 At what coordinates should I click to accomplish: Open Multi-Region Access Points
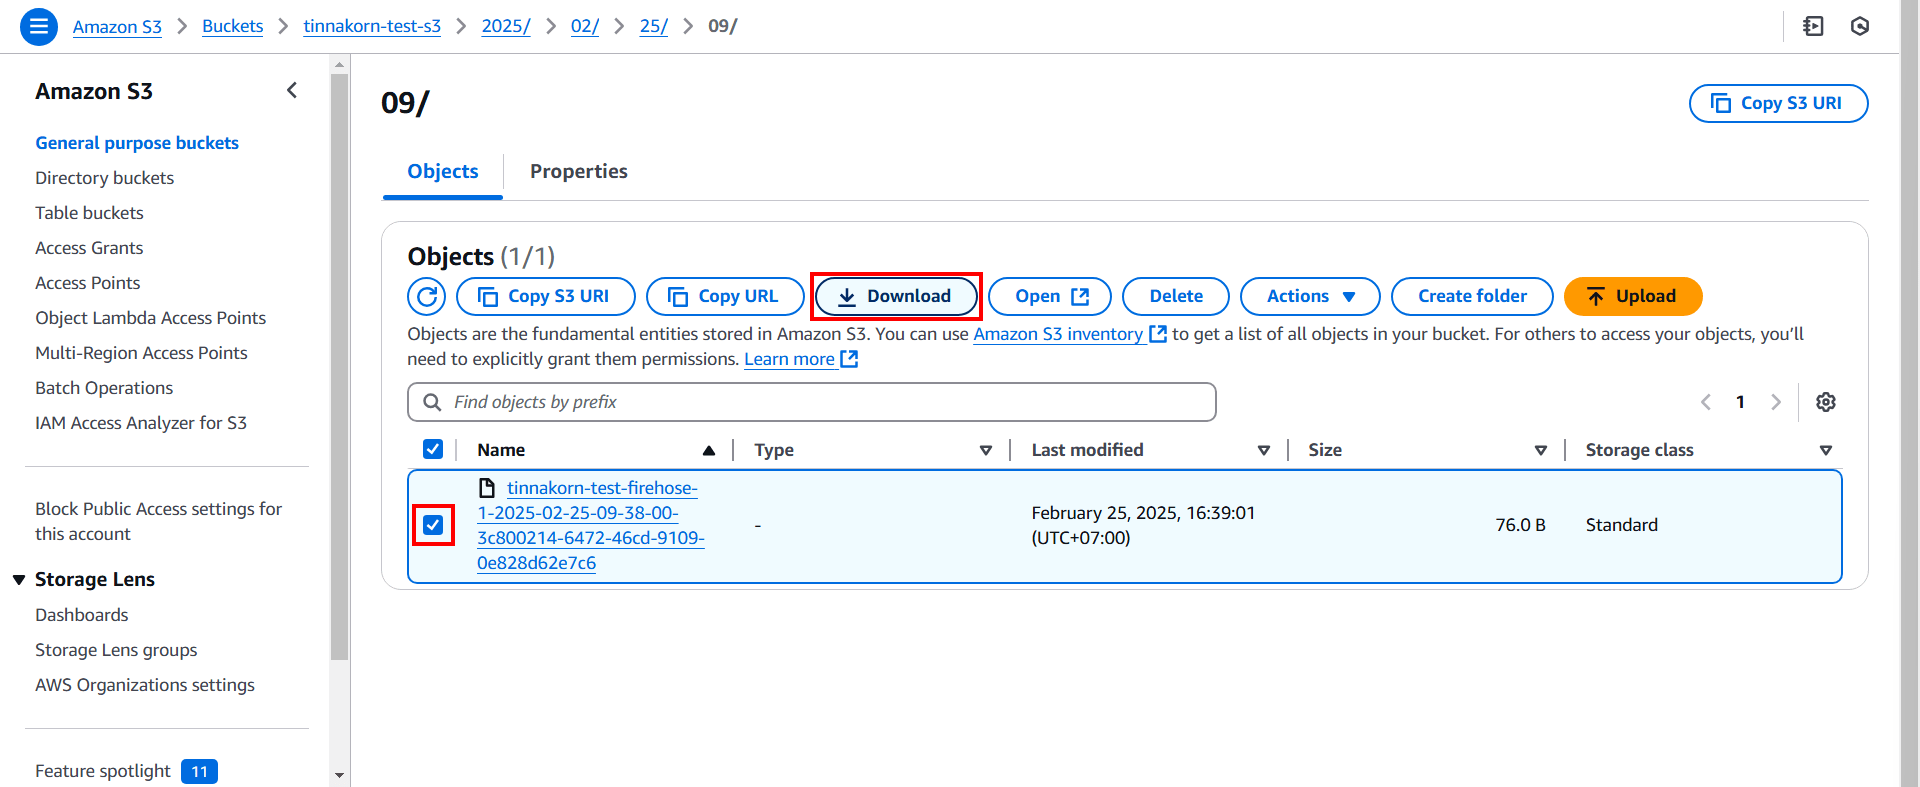coord(141,353)
